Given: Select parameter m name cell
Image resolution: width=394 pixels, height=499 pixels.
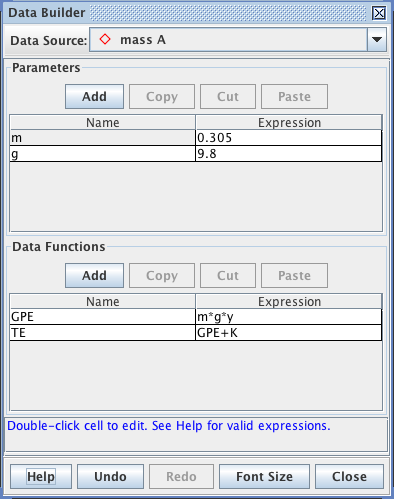Looking at the screenshot, I should 103,138.
